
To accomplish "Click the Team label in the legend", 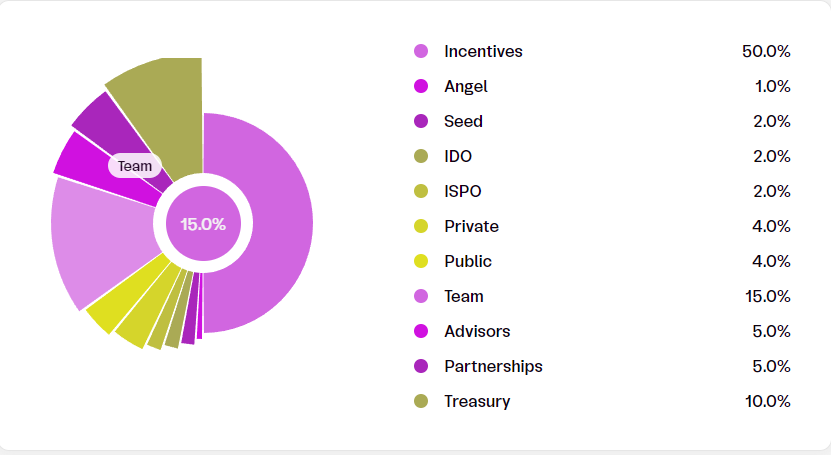I will click(464, 296).
